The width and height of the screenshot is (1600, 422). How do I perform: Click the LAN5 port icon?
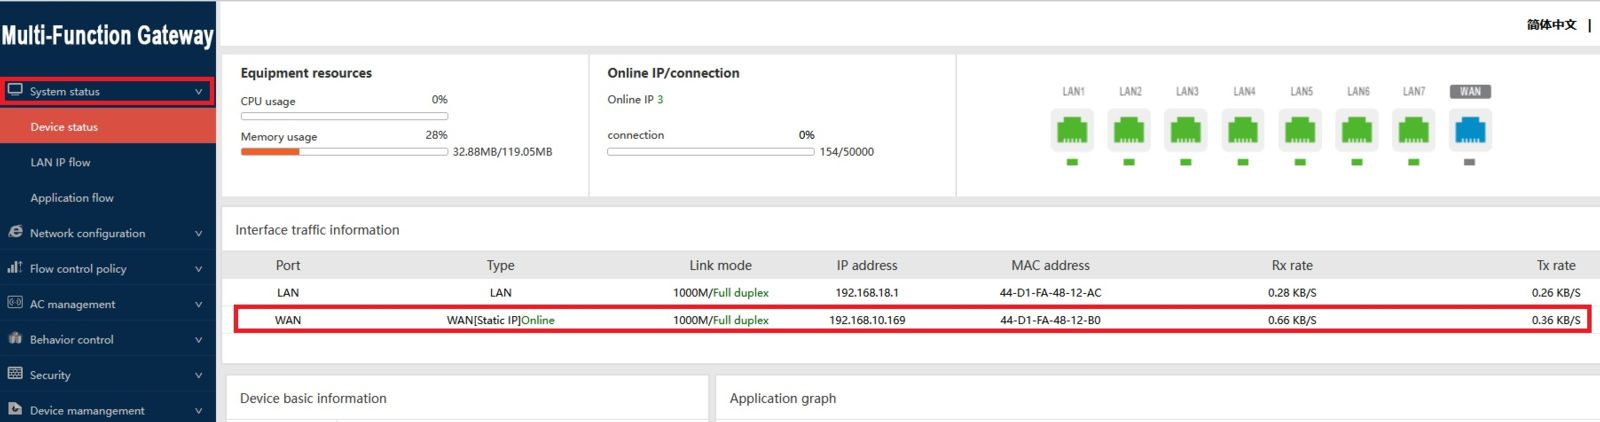(1299, 130)
